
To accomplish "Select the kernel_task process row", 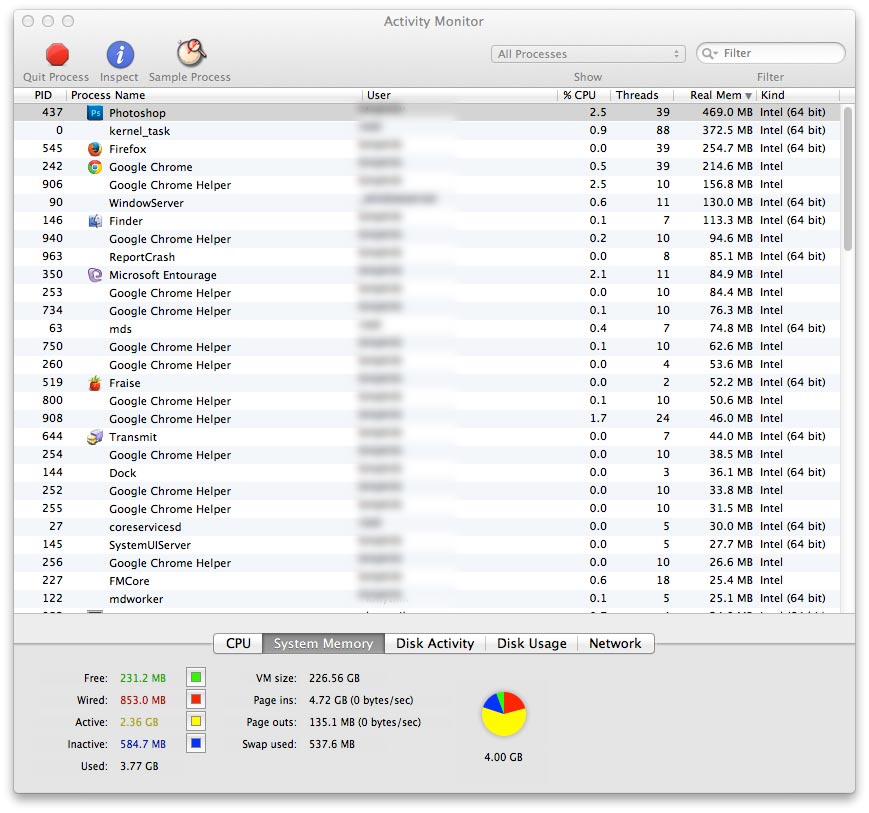I will (x=427, y=131).
